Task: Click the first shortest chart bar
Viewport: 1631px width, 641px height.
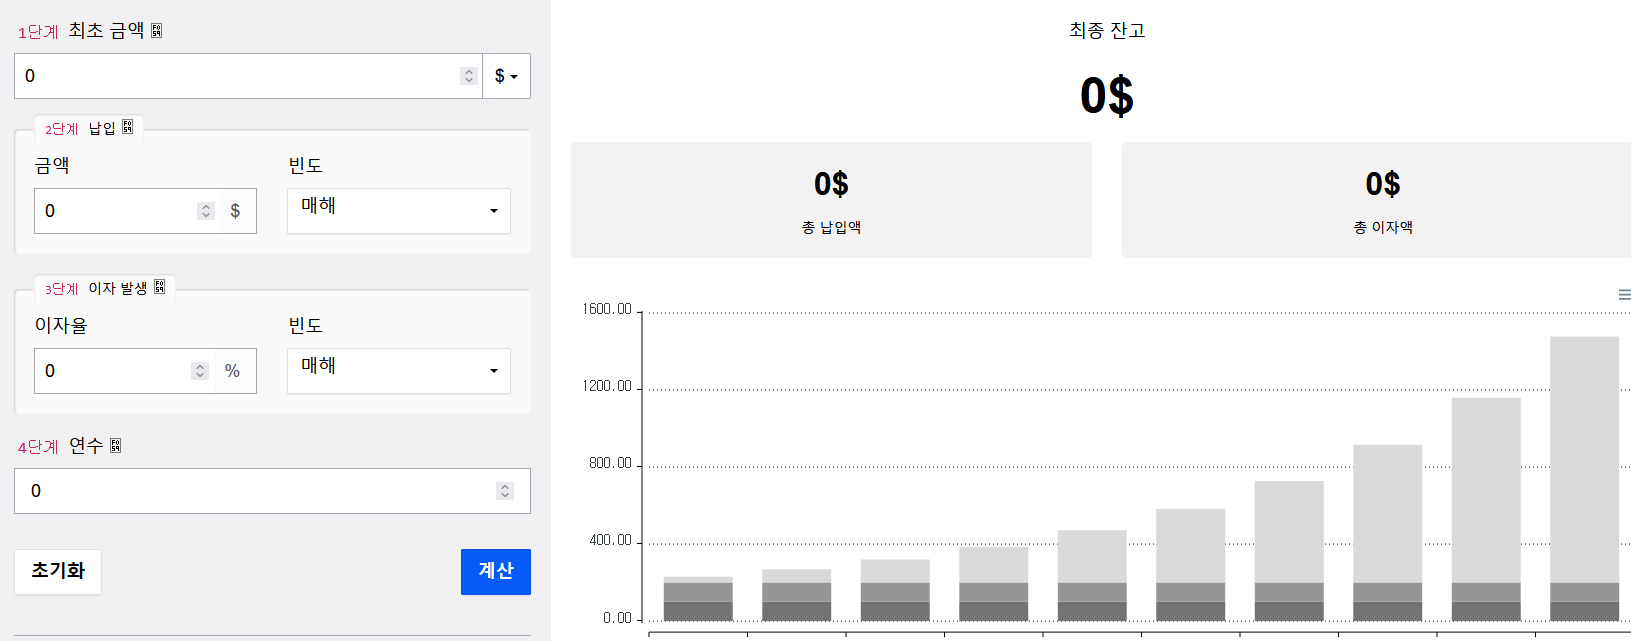Action: 698,598
